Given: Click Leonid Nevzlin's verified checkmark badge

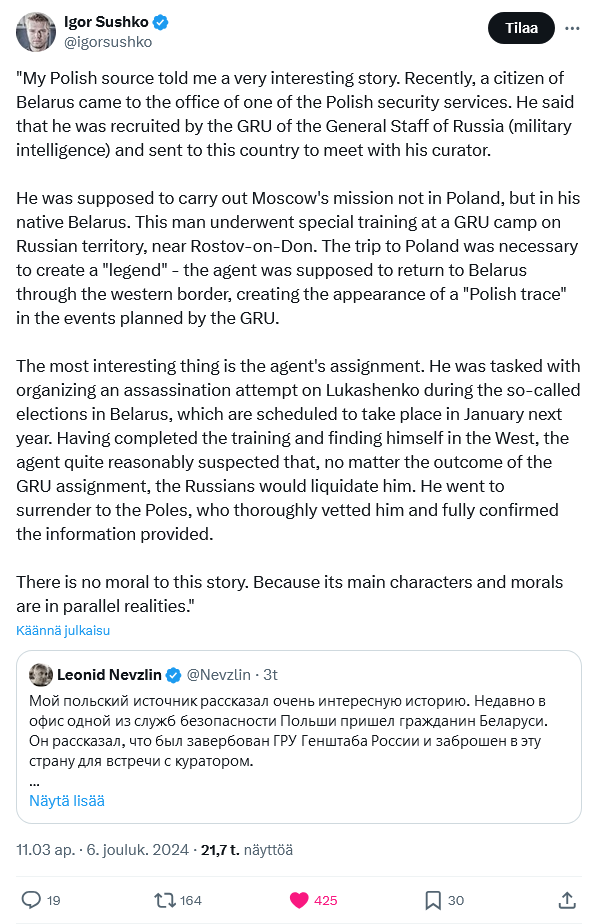Looking at the screenshot, I should pyautogui.click(x=173, y=675).
